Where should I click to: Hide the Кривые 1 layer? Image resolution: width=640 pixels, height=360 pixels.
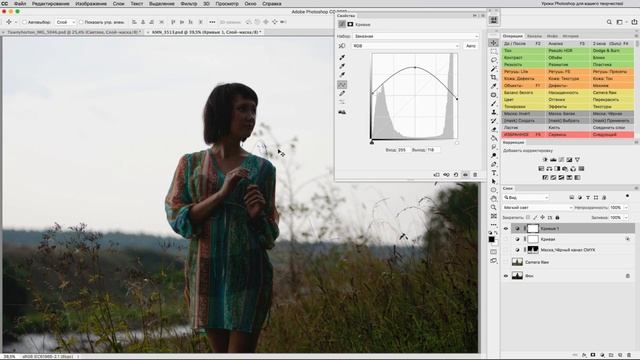[x=506, y=229]
